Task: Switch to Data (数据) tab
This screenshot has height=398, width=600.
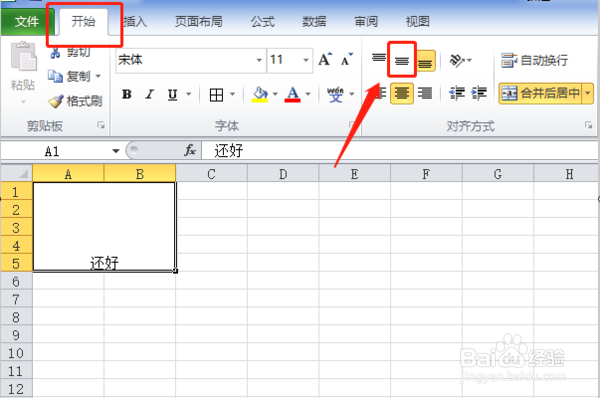Action: tap(314, 22)
